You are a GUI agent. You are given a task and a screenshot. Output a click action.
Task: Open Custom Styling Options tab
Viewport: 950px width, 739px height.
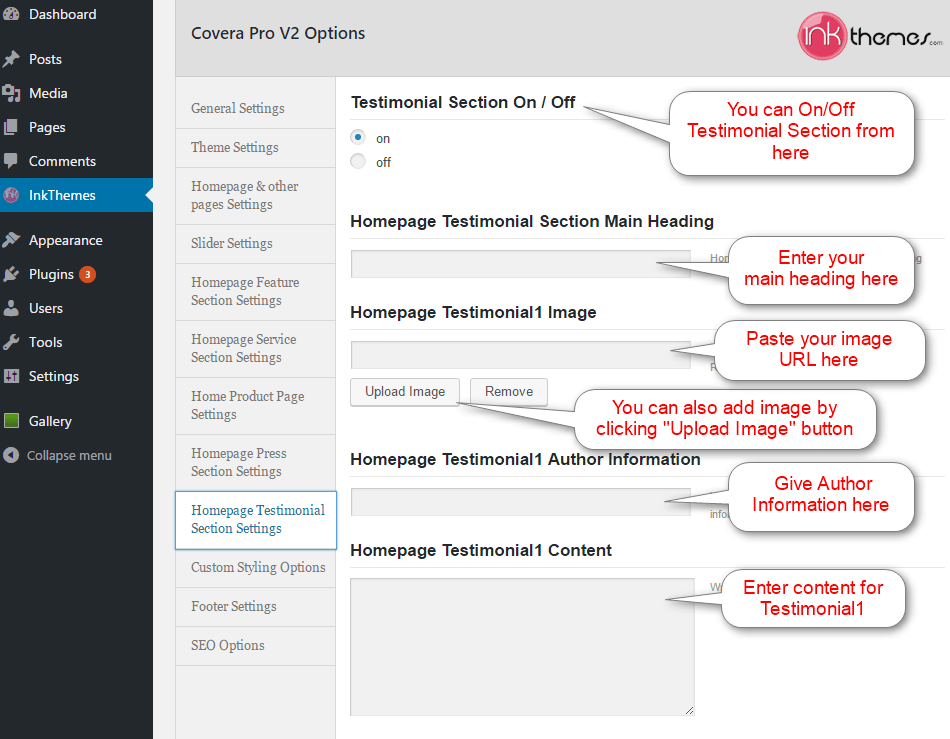255,568
